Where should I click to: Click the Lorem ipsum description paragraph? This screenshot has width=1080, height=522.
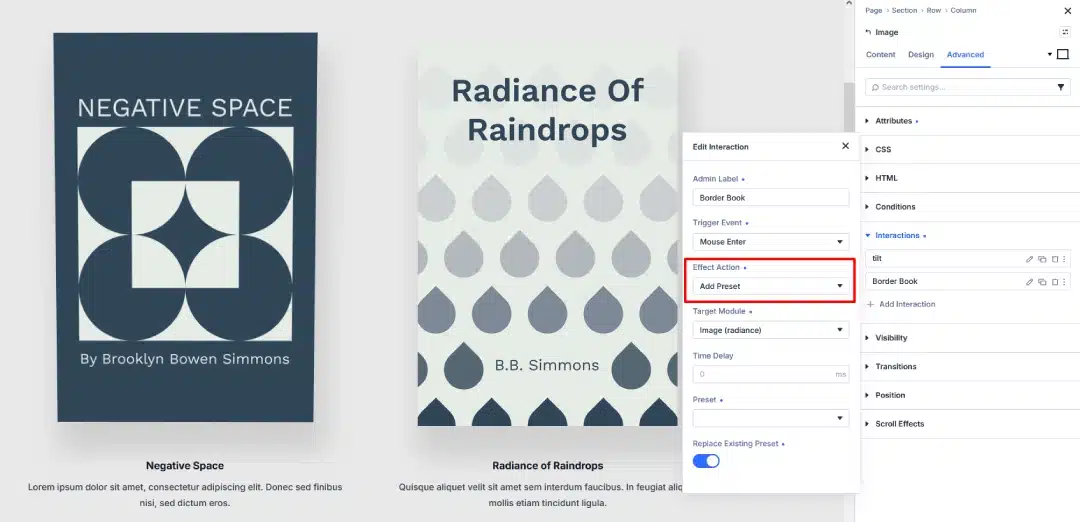(x=185, y=495)
